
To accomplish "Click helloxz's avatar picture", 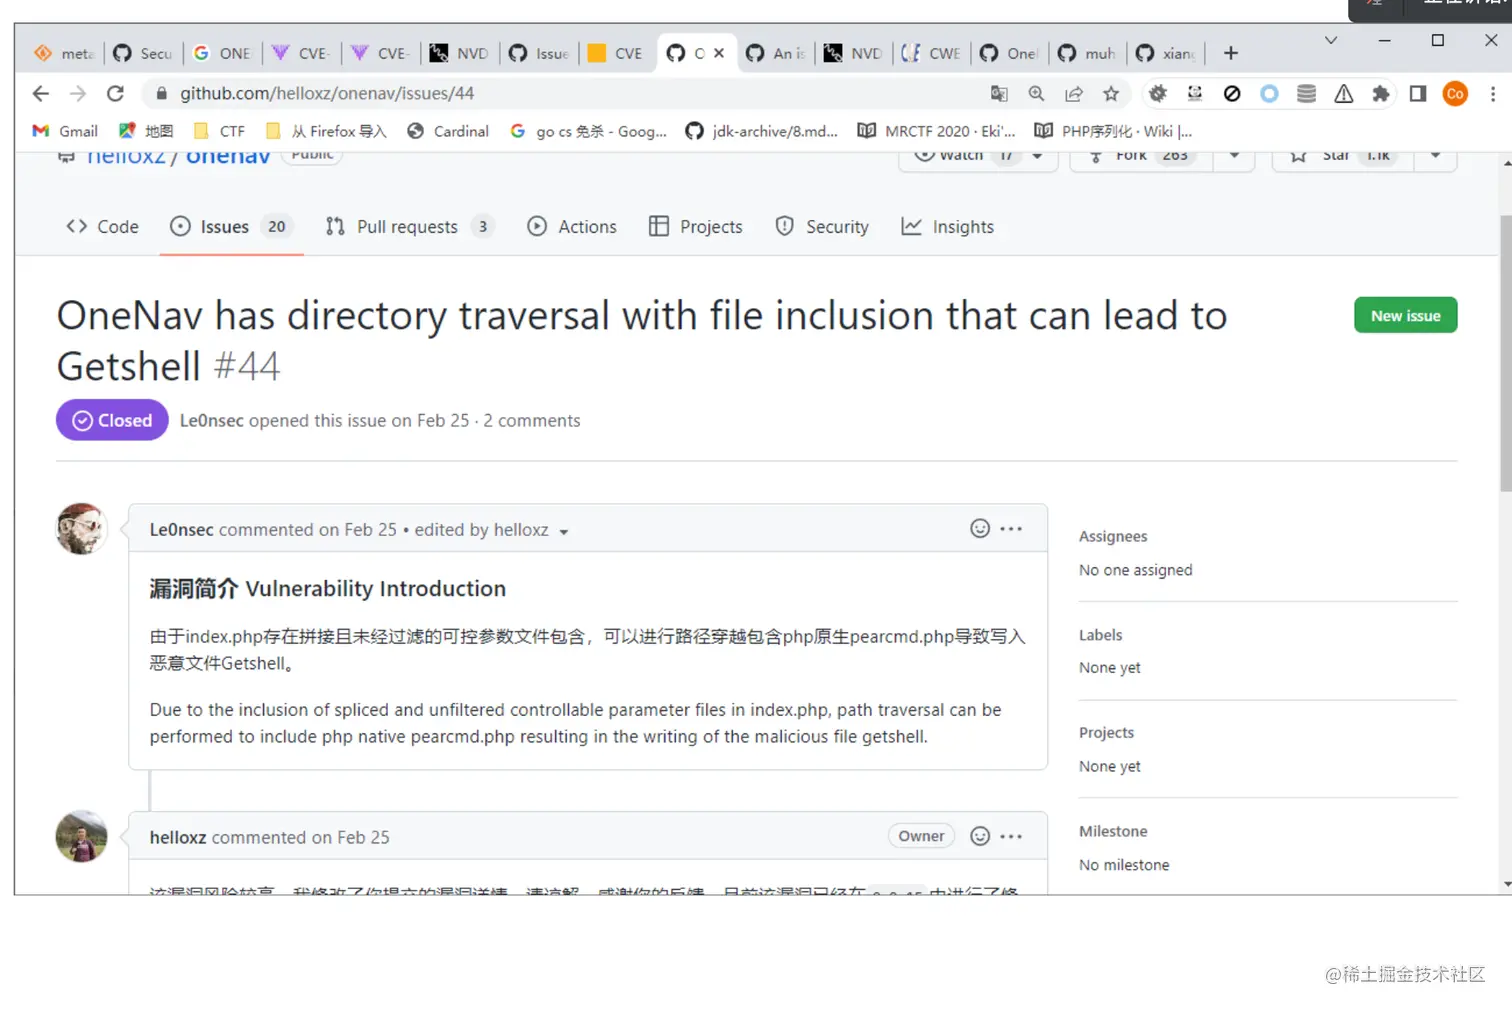I will tap(82, 836).
